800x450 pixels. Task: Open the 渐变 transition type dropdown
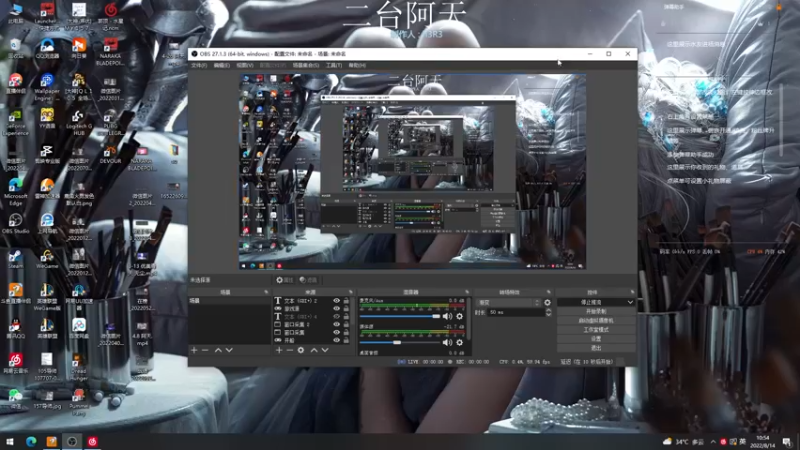click(x=508, y=303)
